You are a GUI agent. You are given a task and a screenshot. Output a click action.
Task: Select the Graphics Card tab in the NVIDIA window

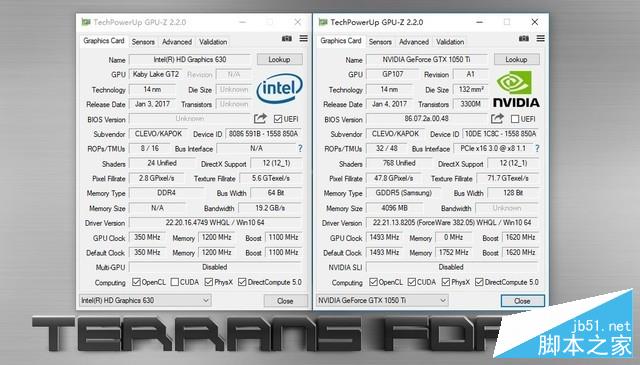point(341,41)
